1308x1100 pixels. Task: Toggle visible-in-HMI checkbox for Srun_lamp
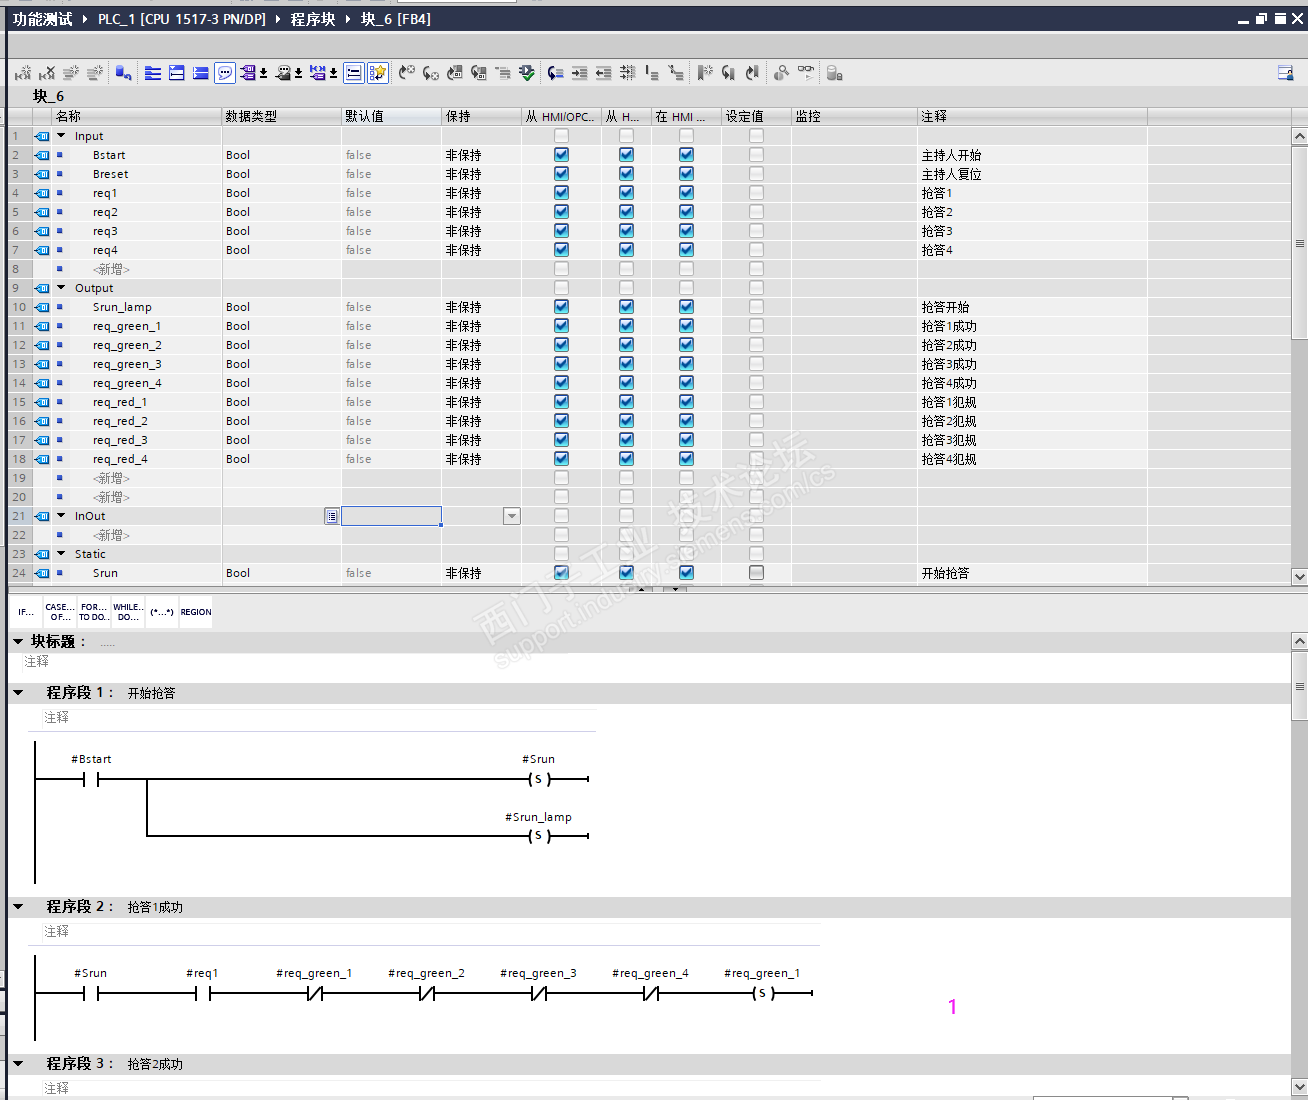tap(686, 307)
